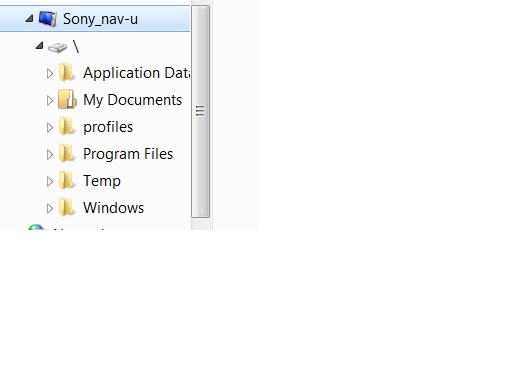Viewport: 512px width, 384px height.
Task: Click the profiles folder icon
Action: pos(67,126)
